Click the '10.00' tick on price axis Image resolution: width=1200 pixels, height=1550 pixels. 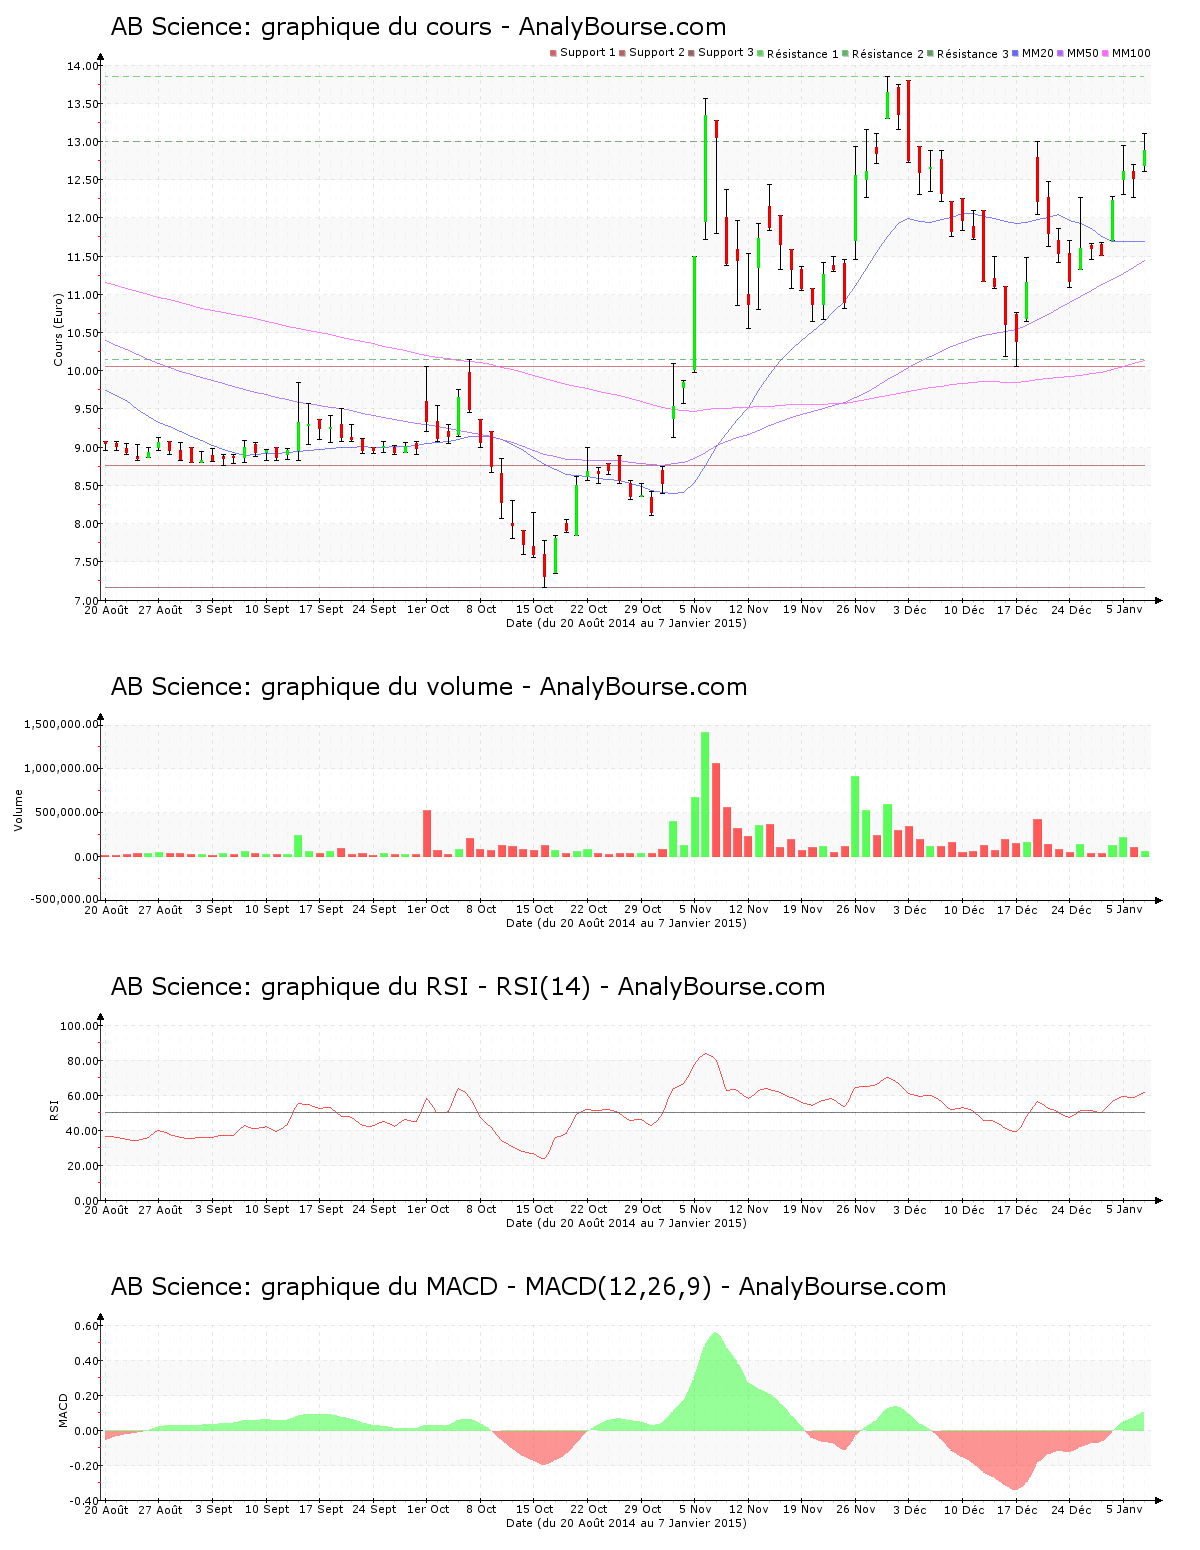click(83, 371)
